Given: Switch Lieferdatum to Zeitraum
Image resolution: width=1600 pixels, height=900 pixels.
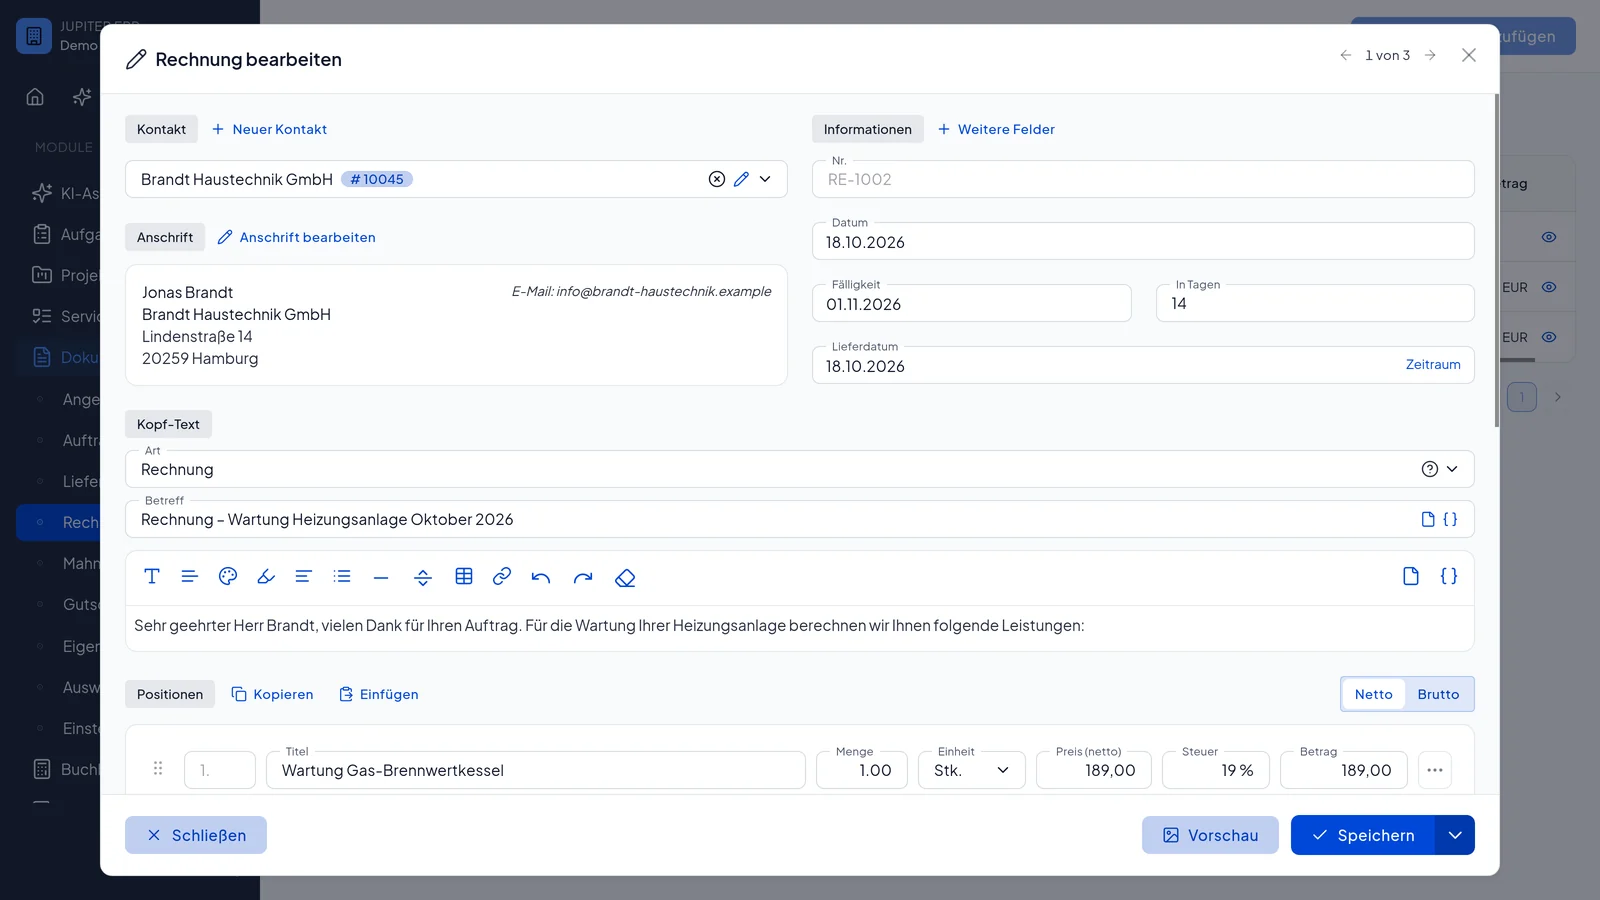Looking at the screenshot, I should 1433,365.
